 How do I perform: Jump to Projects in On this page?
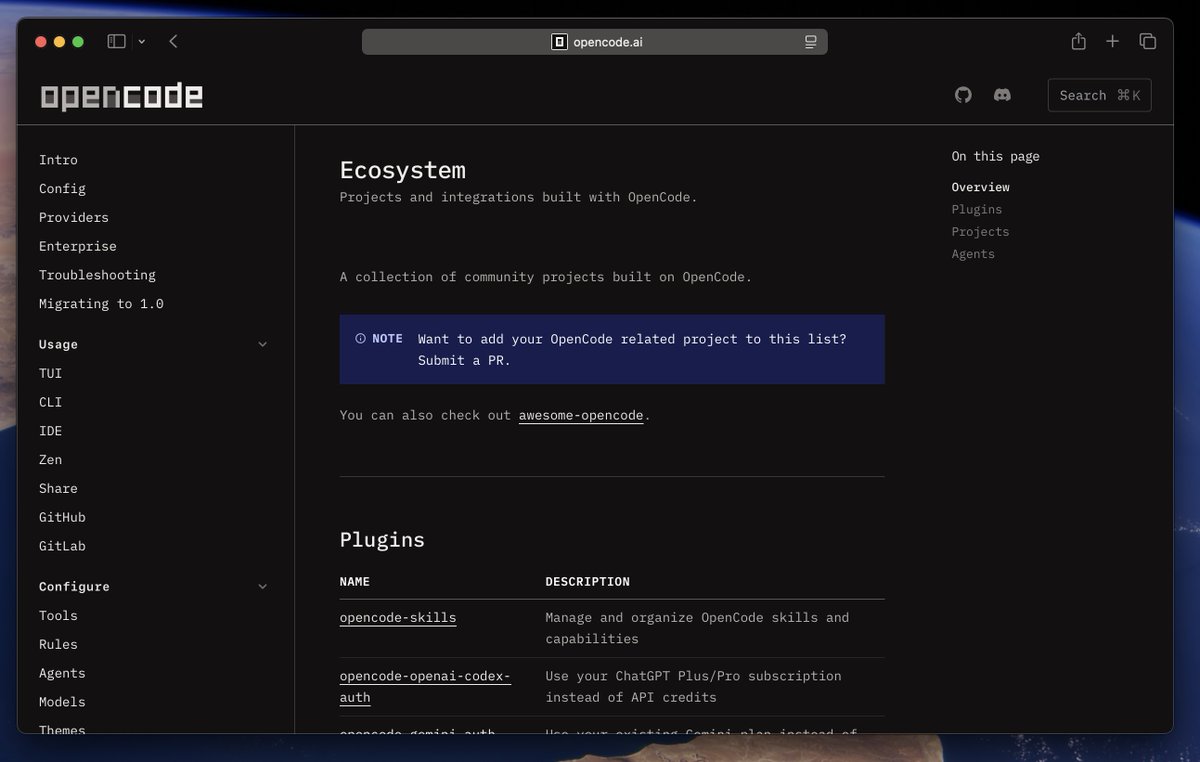click(x=980, y=231)
